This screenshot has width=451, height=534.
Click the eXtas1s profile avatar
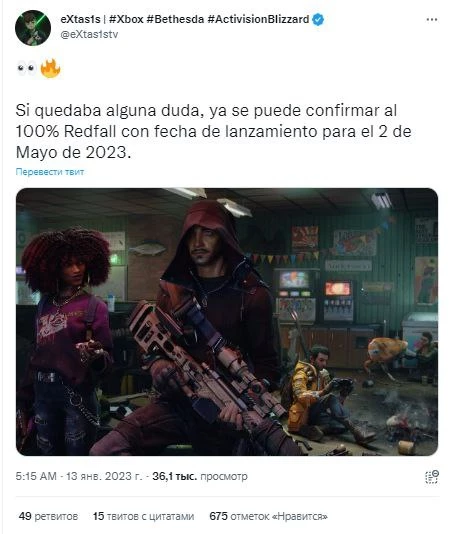[33, 28]
